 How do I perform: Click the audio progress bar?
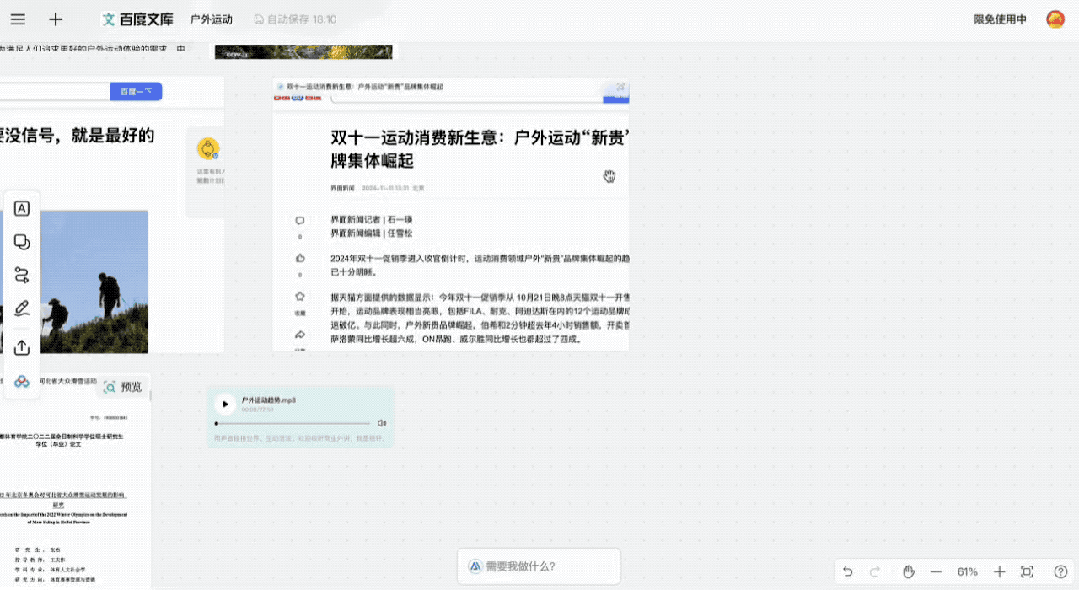point(293,423)
